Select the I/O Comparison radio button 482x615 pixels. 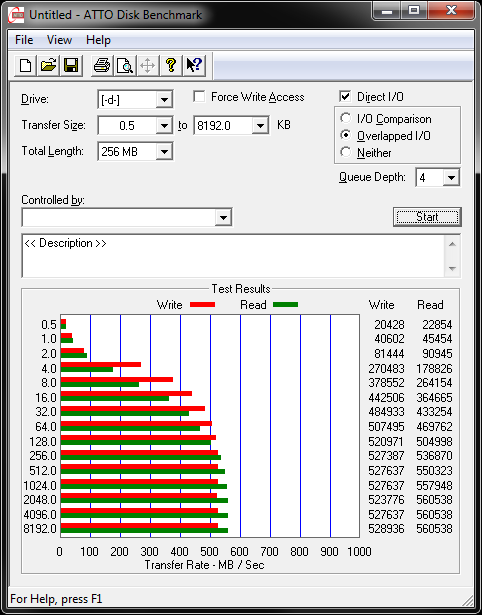click(346, 118)
